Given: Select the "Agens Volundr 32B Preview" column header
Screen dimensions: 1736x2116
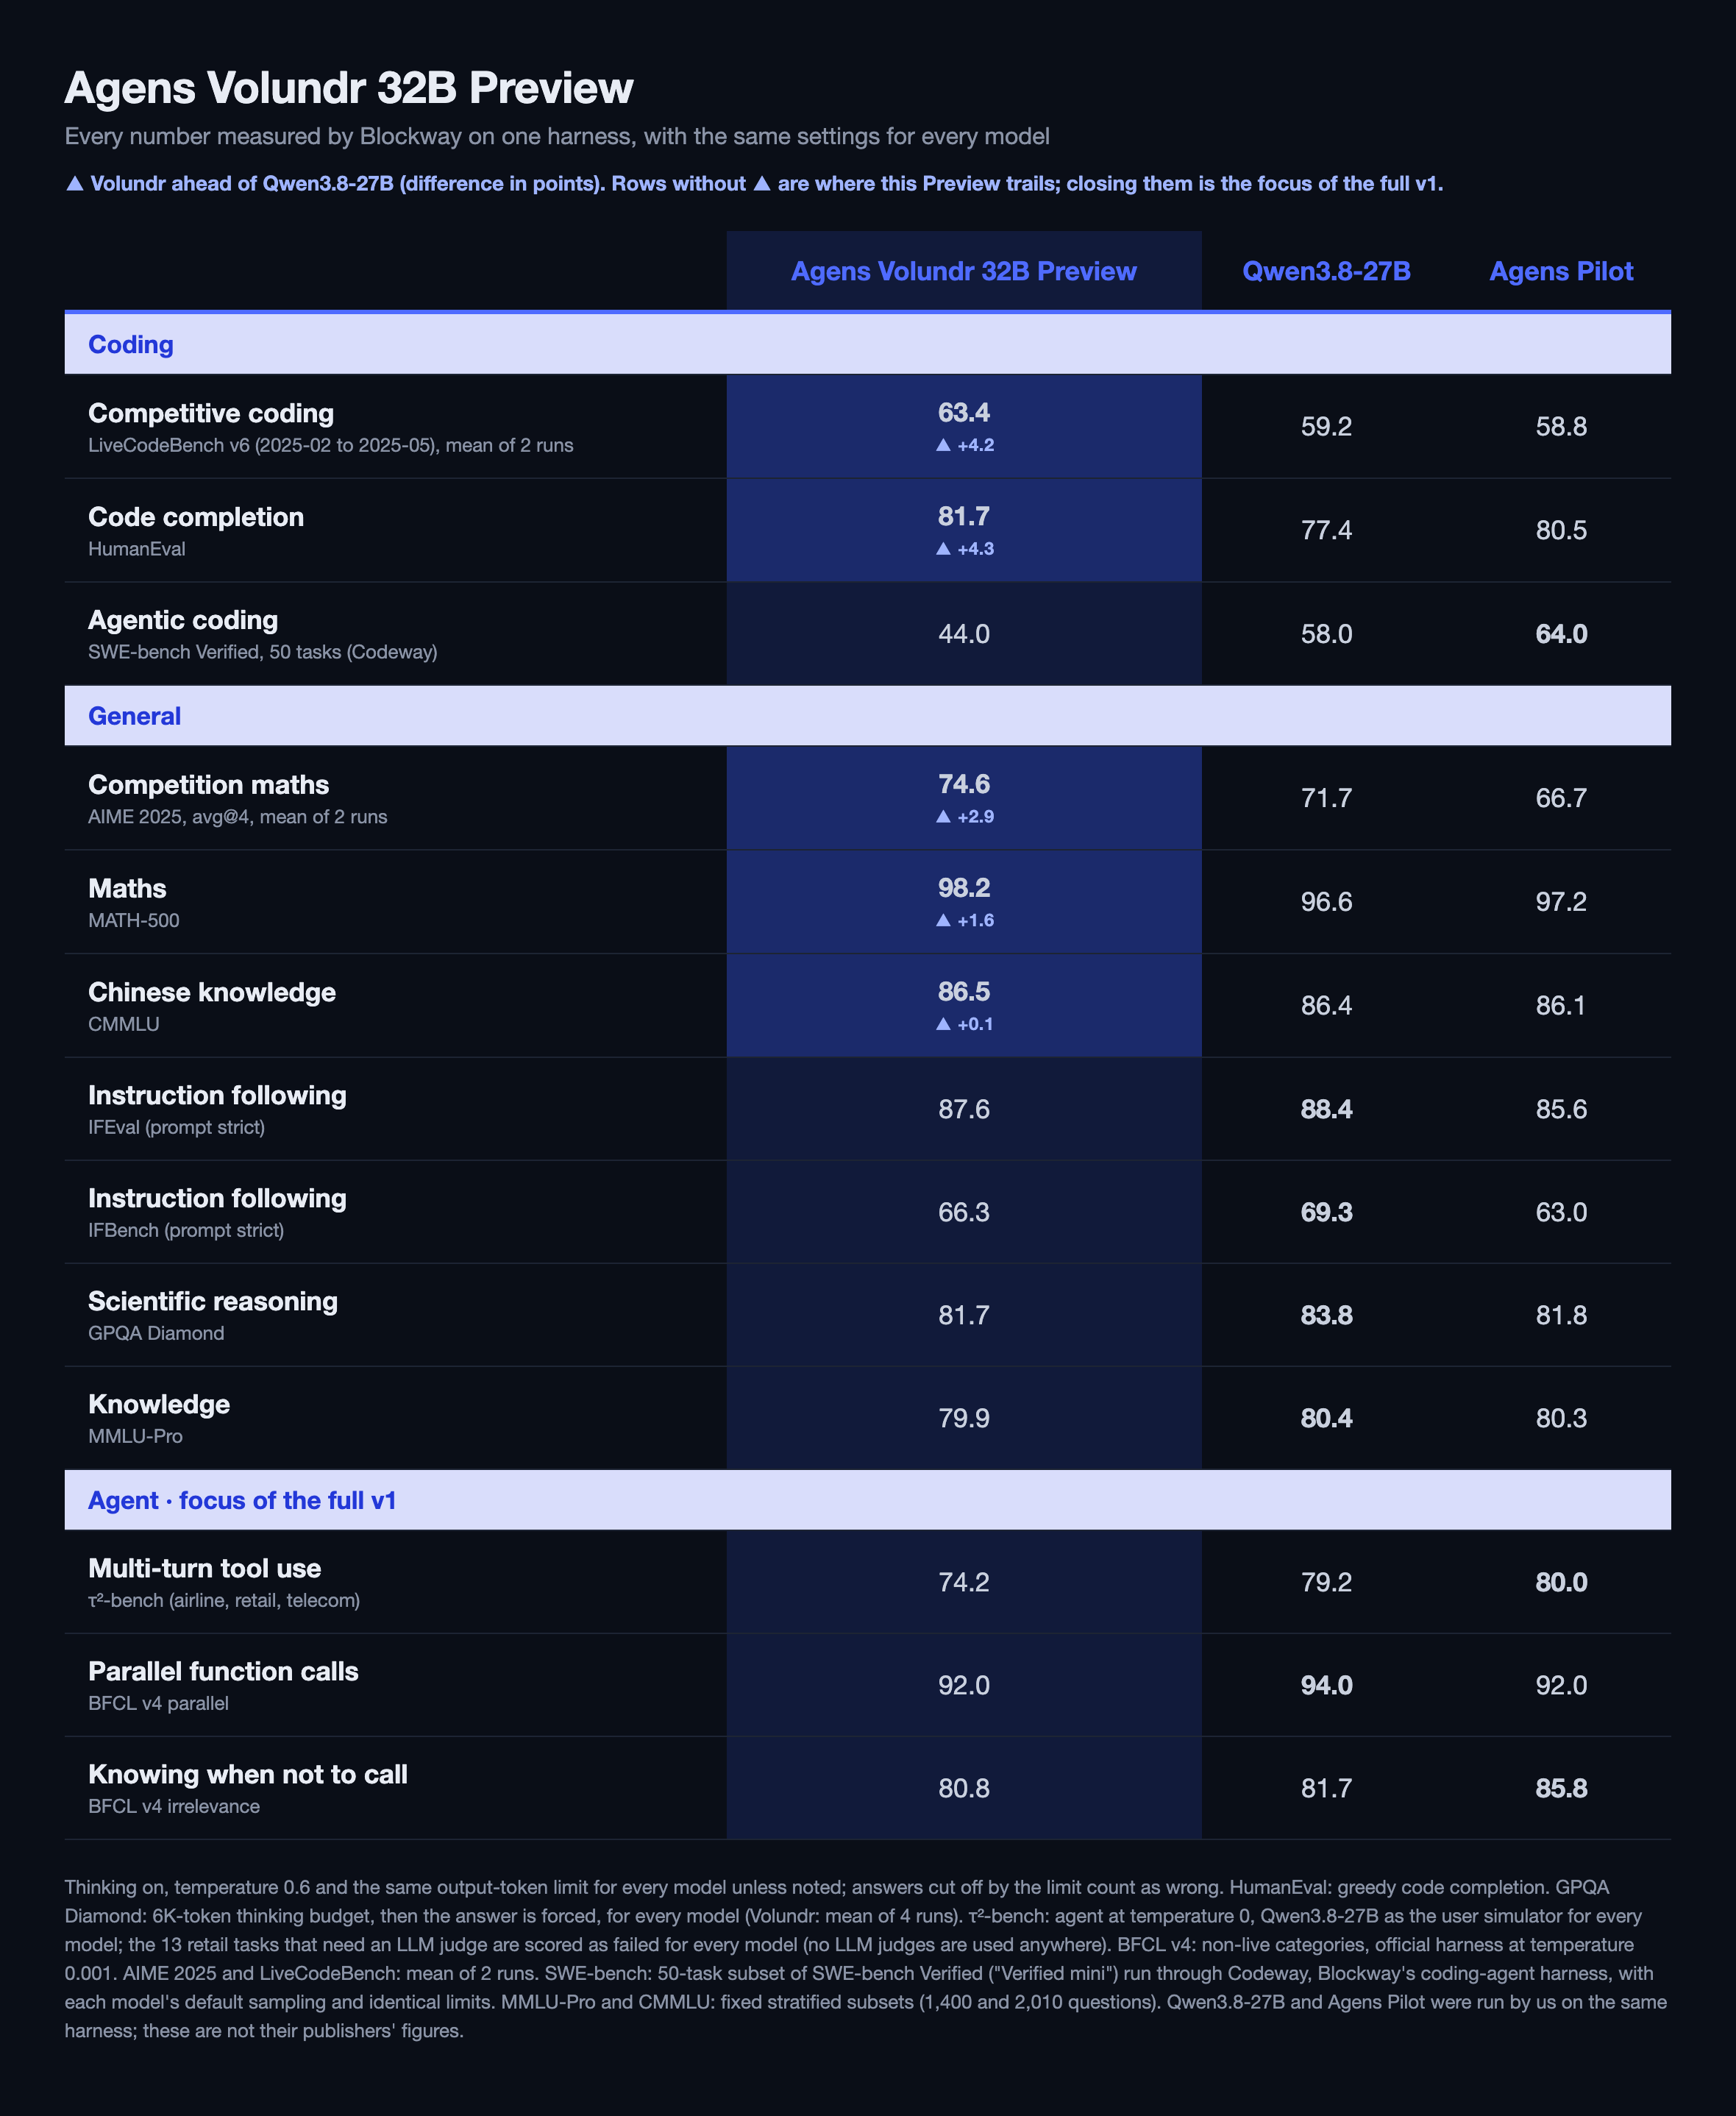Looking at the screenshot, I should [x=963, y=271].
